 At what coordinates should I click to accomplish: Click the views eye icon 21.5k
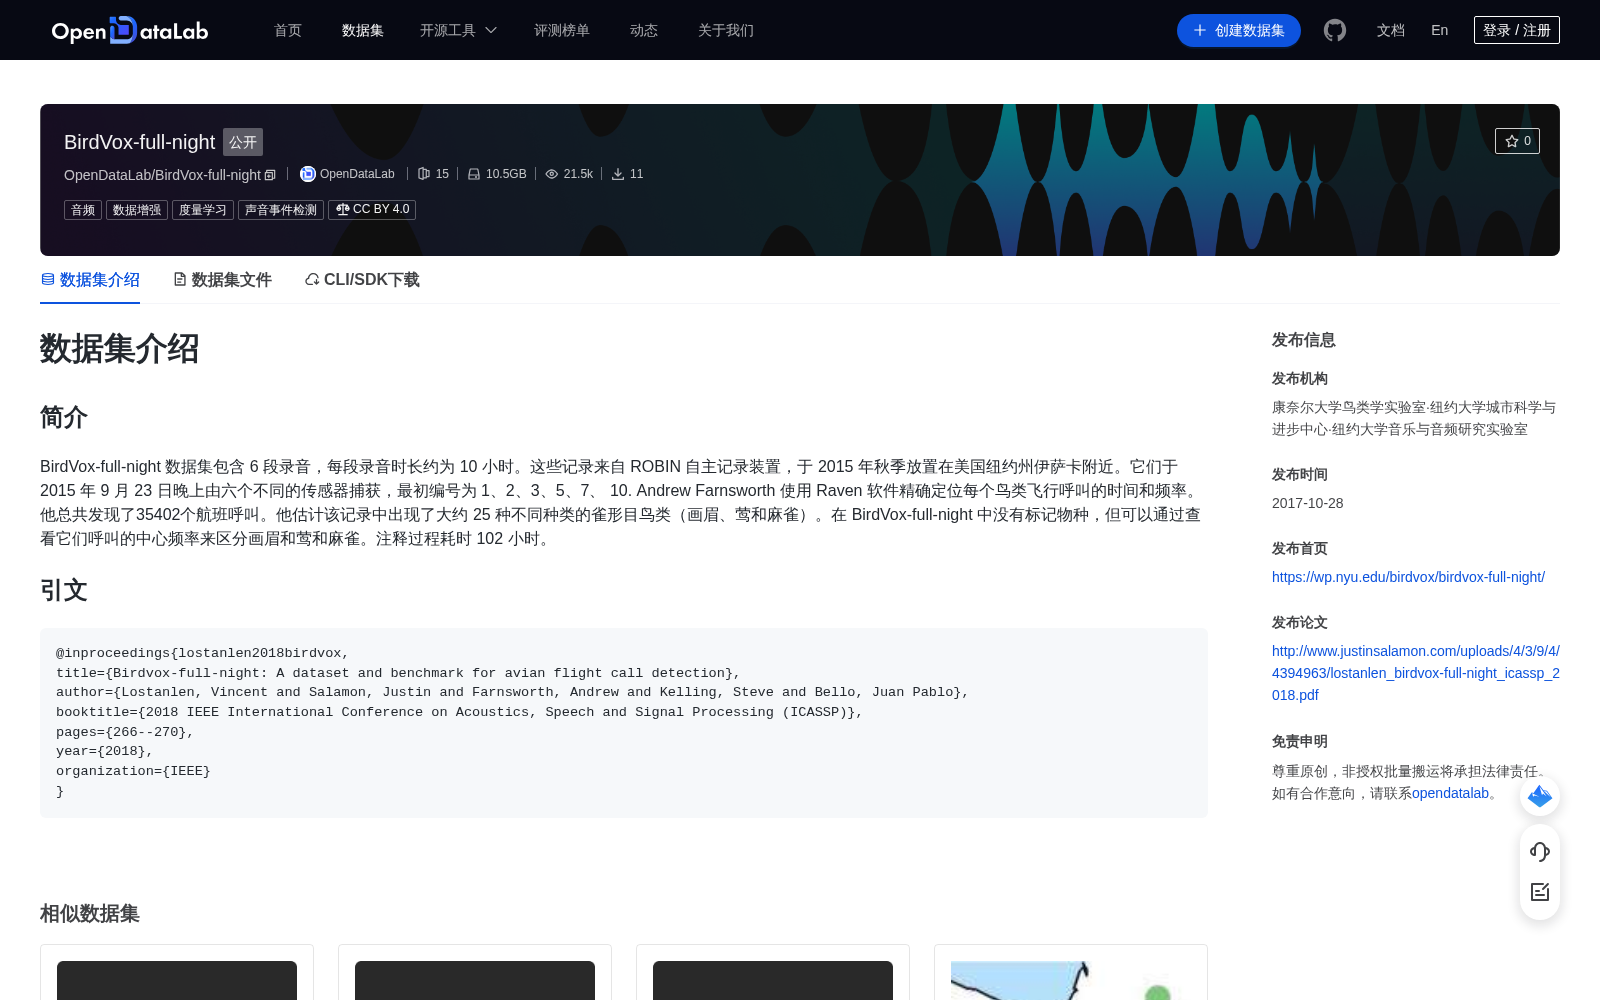tap(551, 174)
